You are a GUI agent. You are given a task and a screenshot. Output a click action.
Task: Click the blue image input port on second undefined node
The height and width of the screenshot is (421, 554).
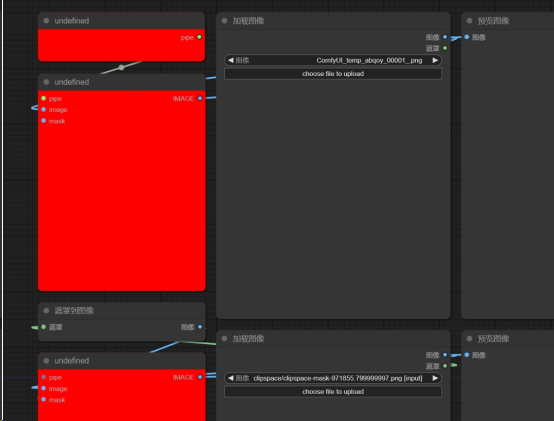point(43,109)
